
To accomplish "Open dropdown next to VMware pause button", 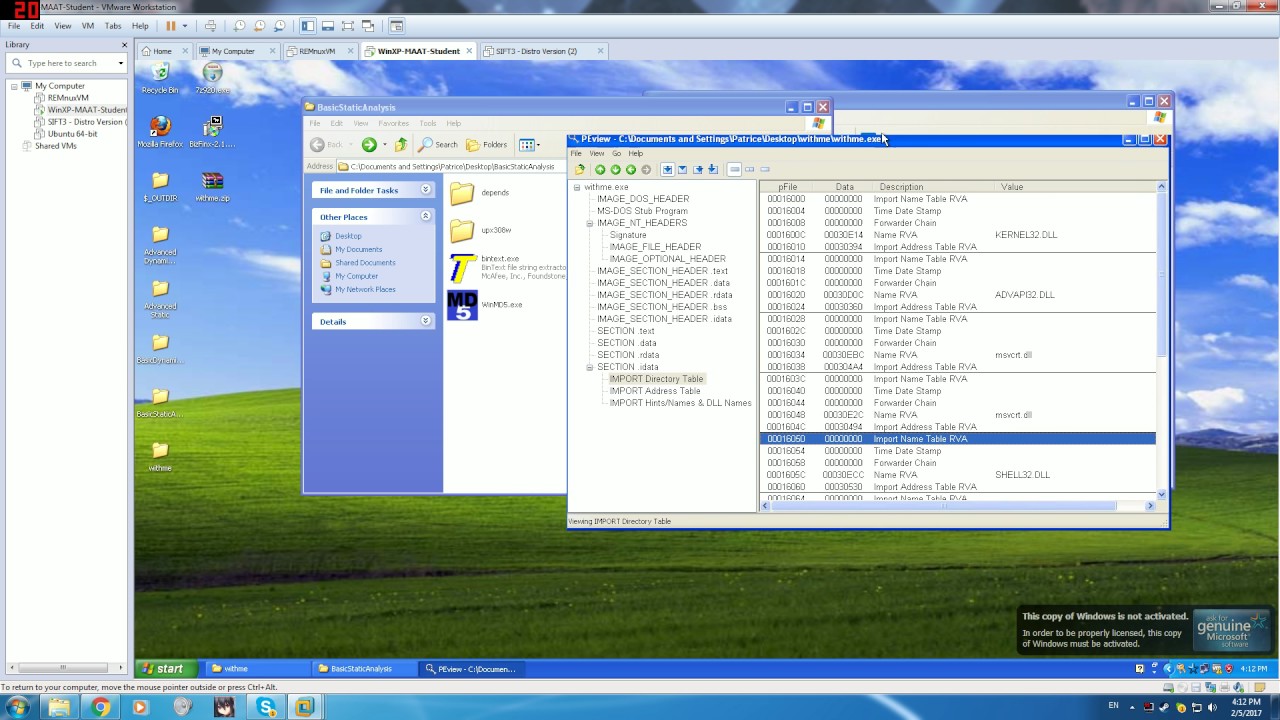I will coord(185,26).
